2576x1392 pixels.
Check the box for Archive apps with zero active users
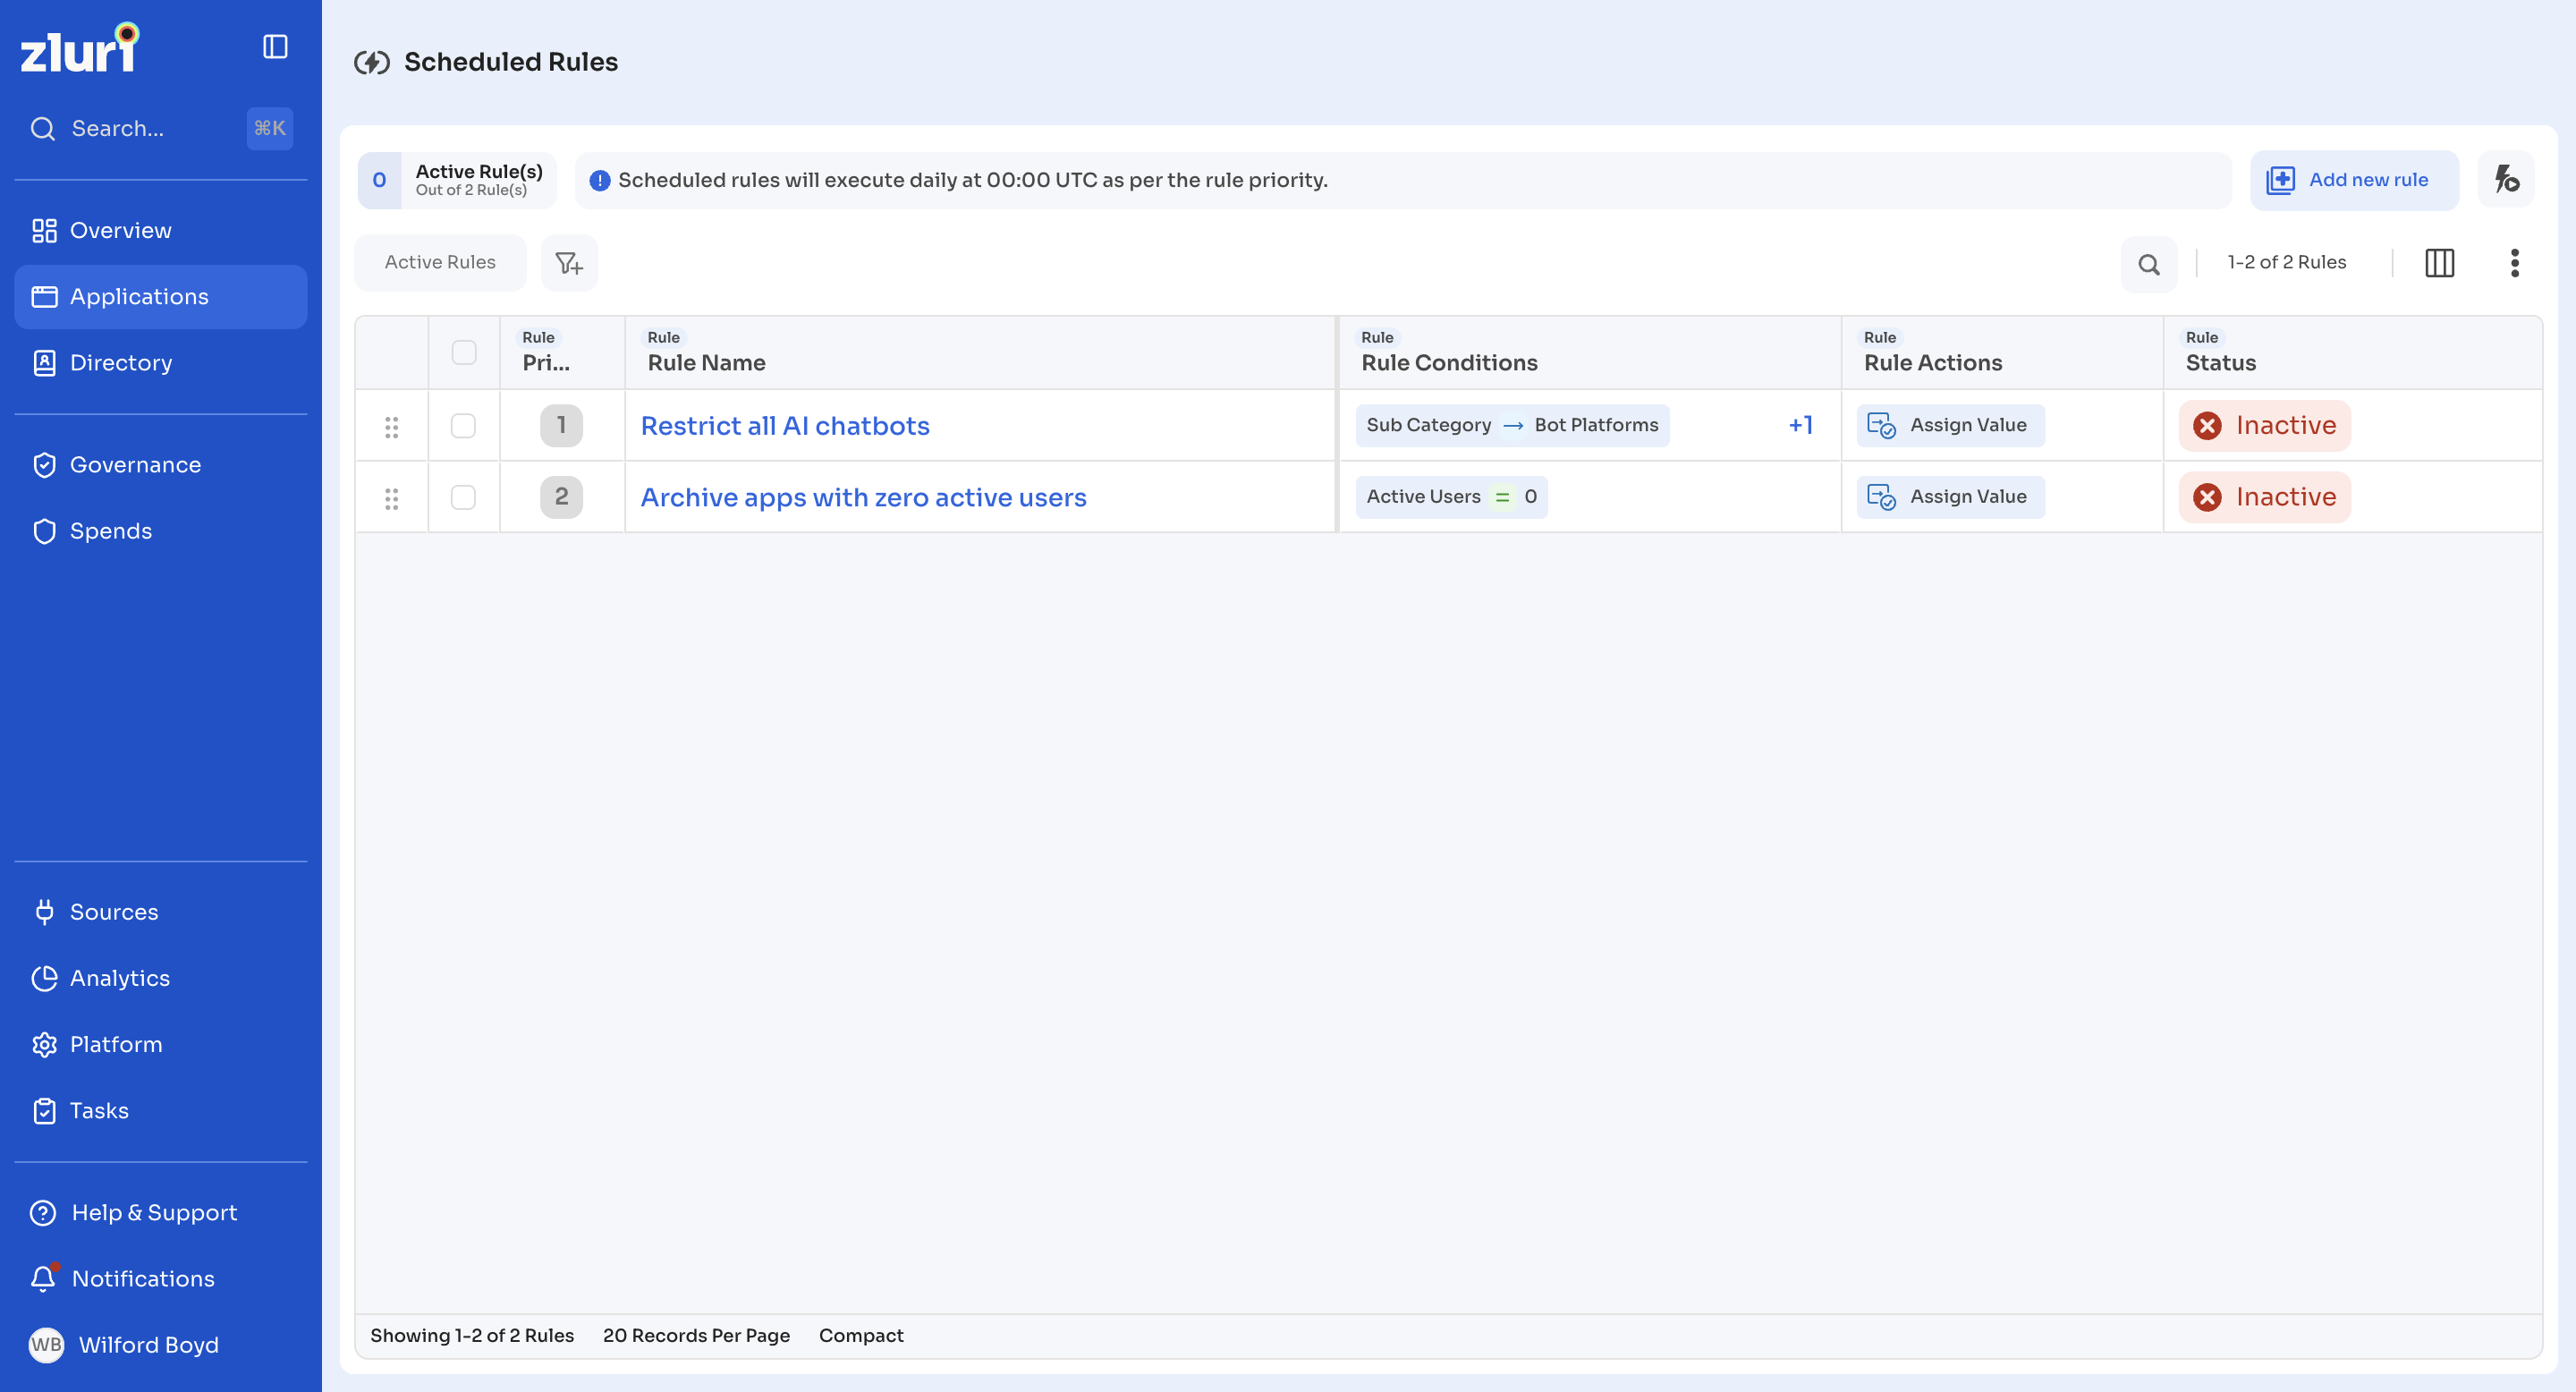pos(463,497)
